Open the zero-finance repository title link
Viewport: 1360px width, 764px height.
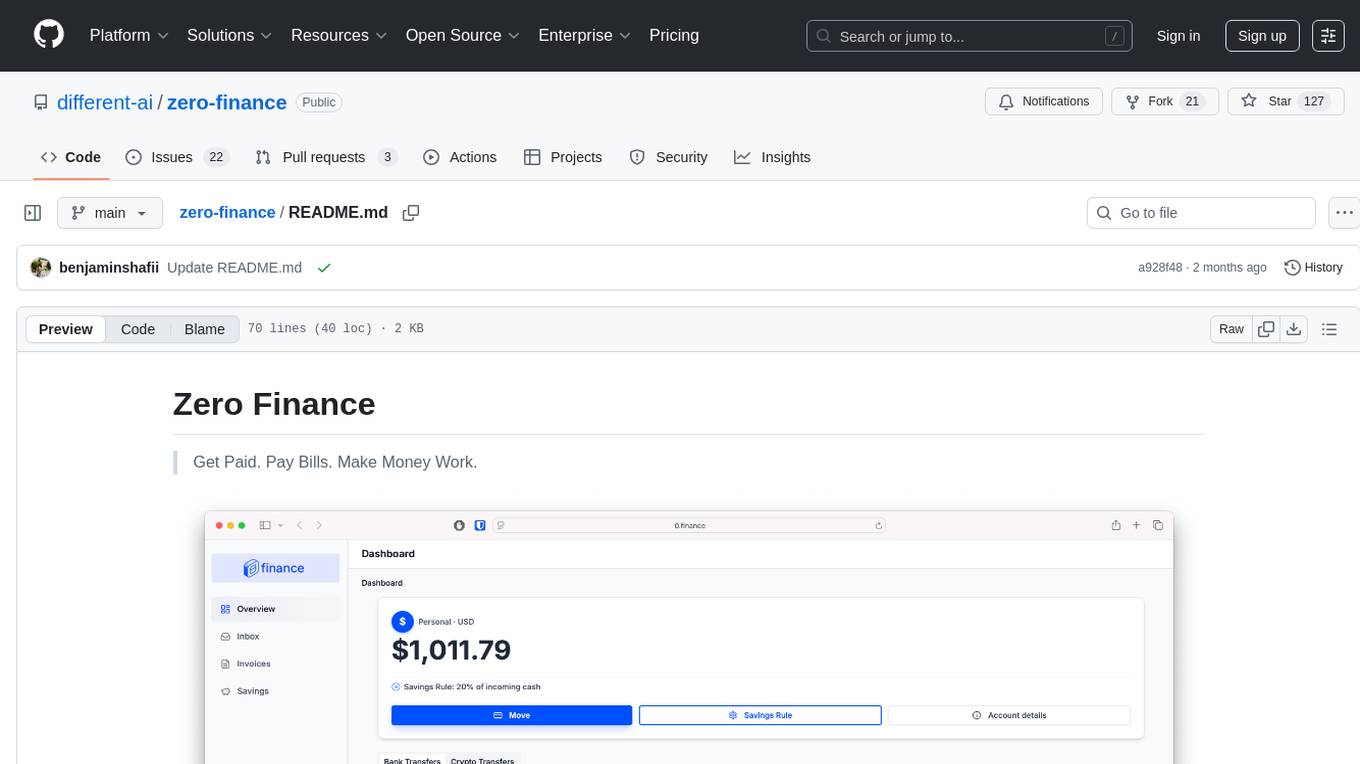click(227, 102)
